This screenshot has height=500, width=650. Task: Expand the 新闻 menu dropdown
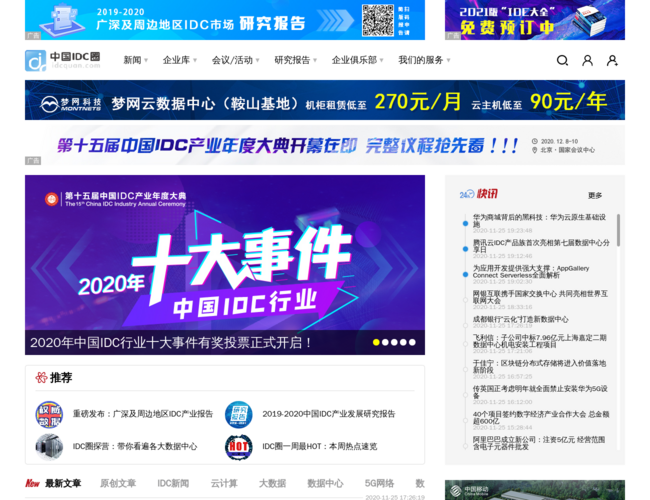[136, 60]
